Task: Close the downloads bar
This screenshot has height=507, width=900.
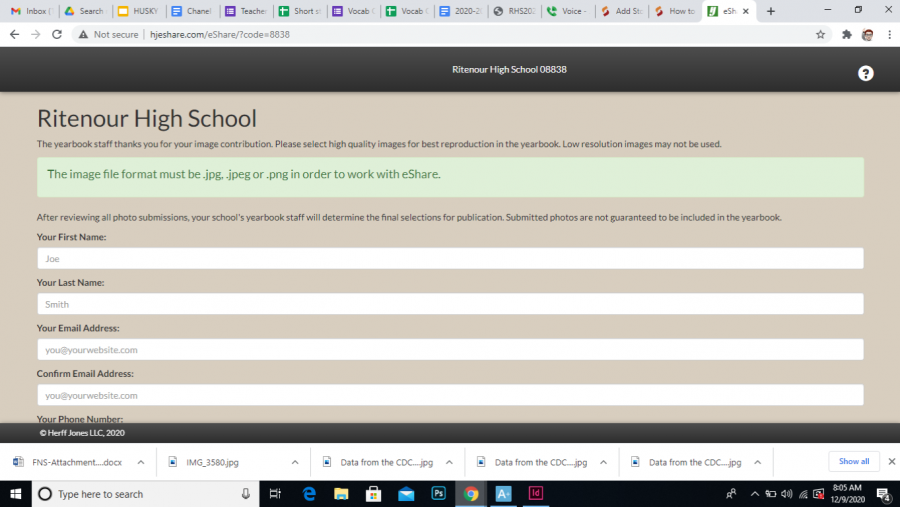Action: (x=891, y=461)
